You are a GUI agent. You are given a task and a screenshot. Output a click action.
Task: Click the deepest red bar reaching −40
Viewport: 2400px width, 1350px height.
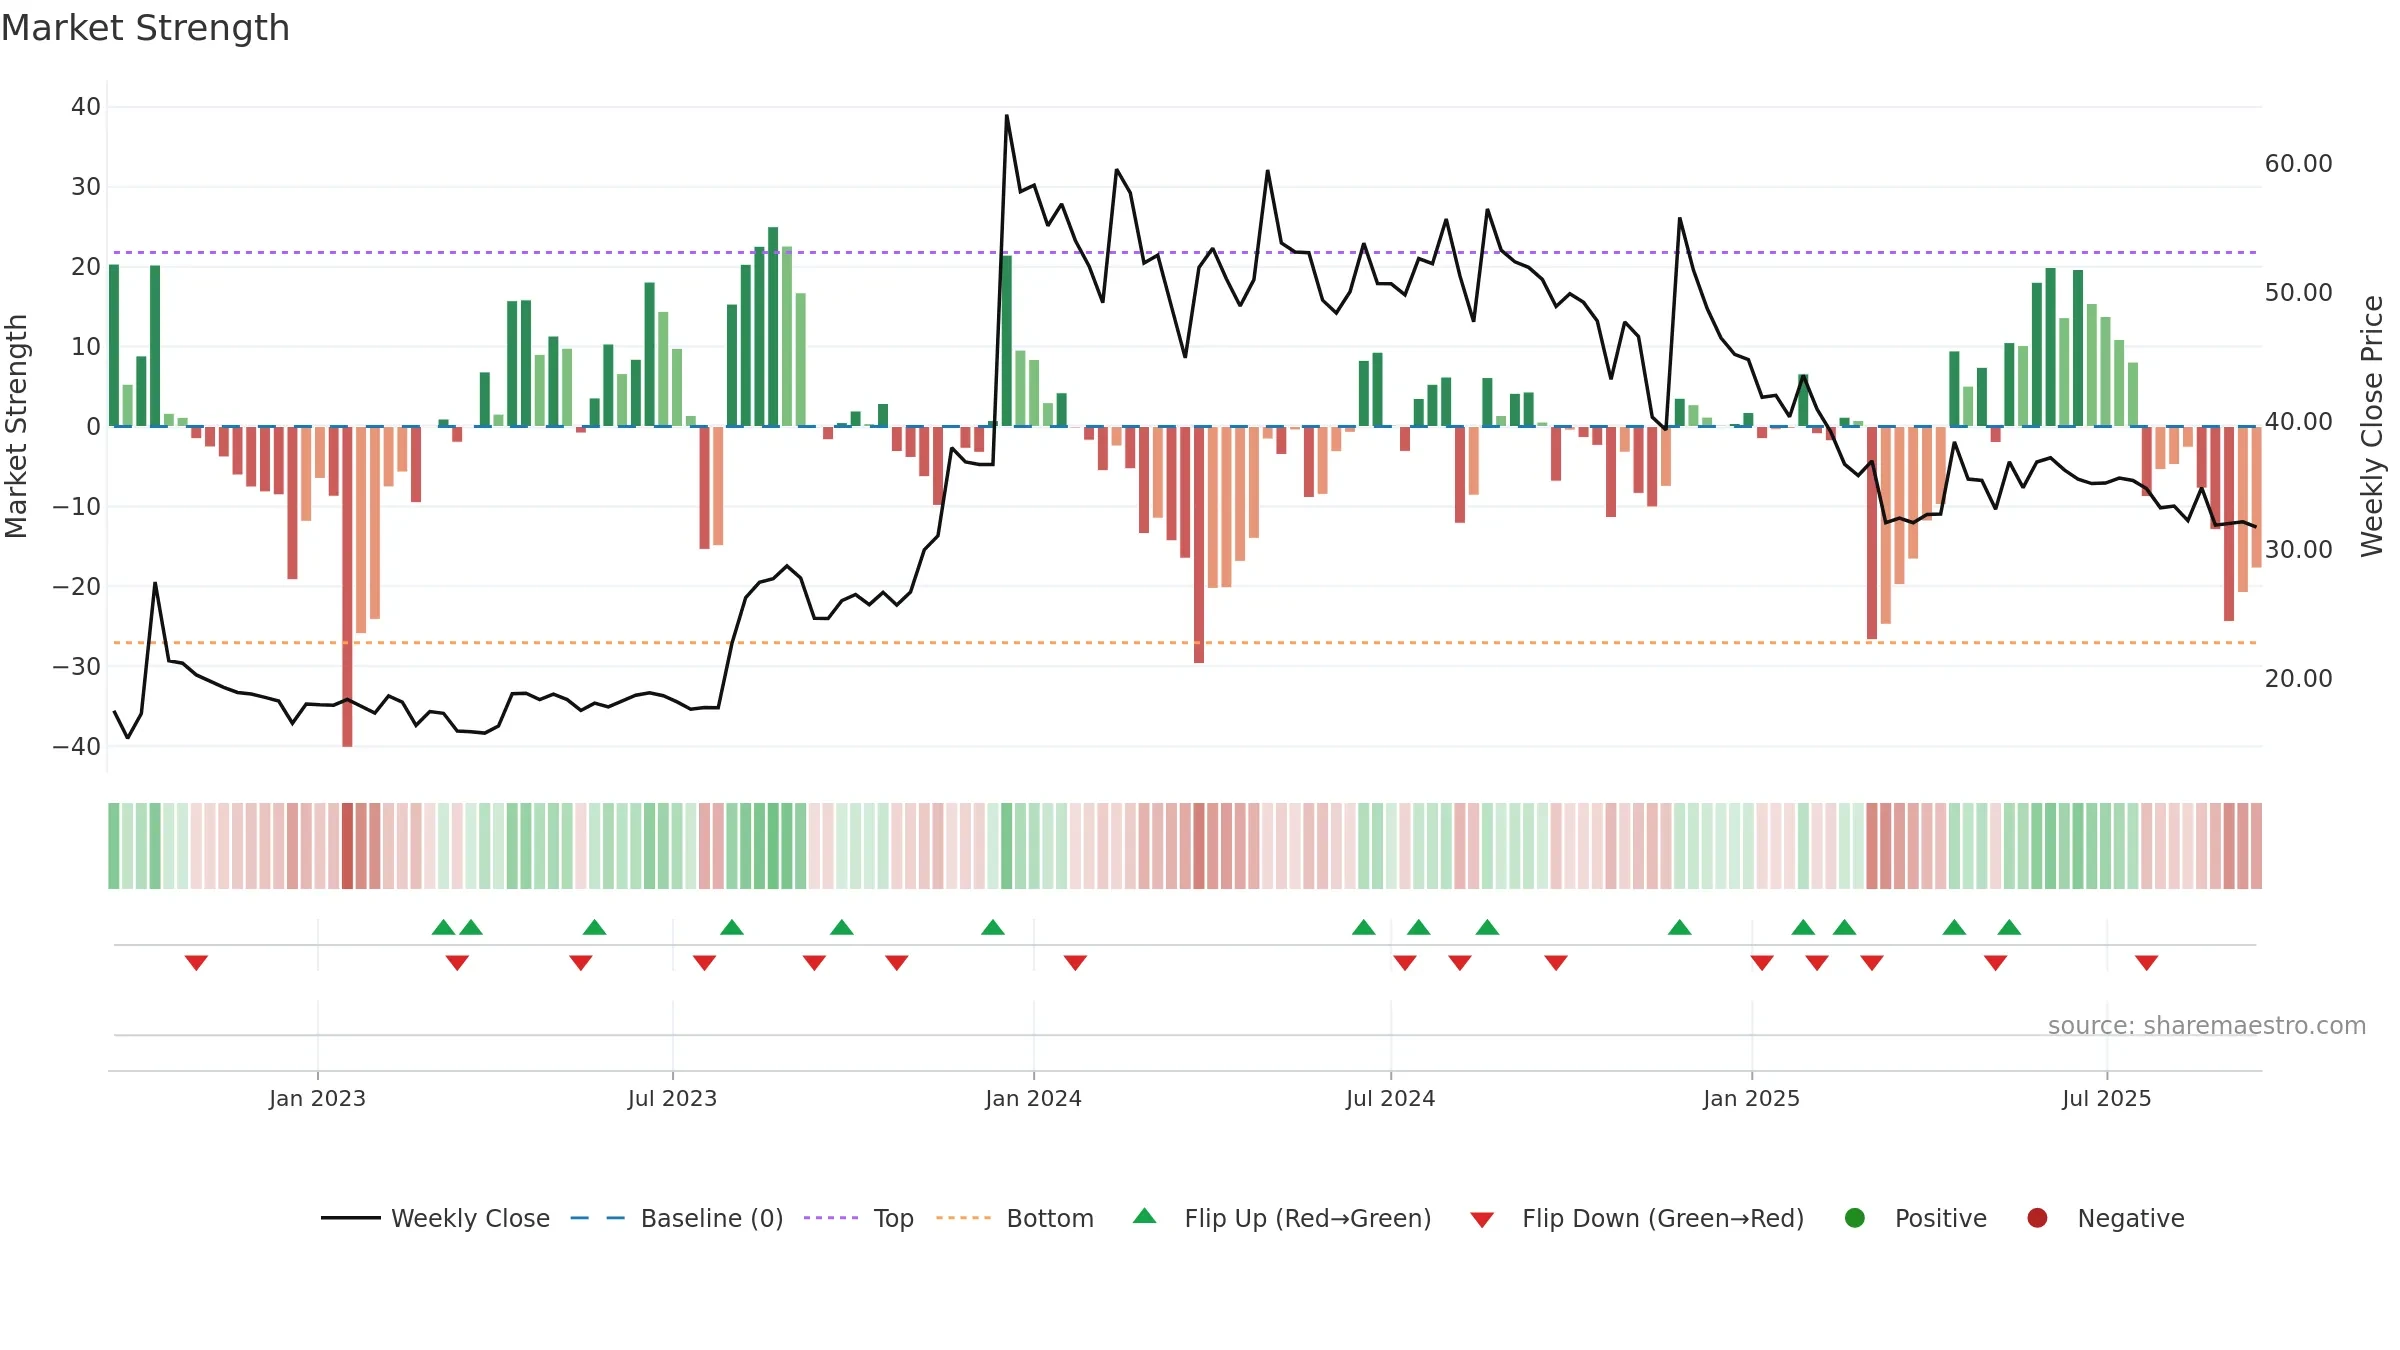347,586
